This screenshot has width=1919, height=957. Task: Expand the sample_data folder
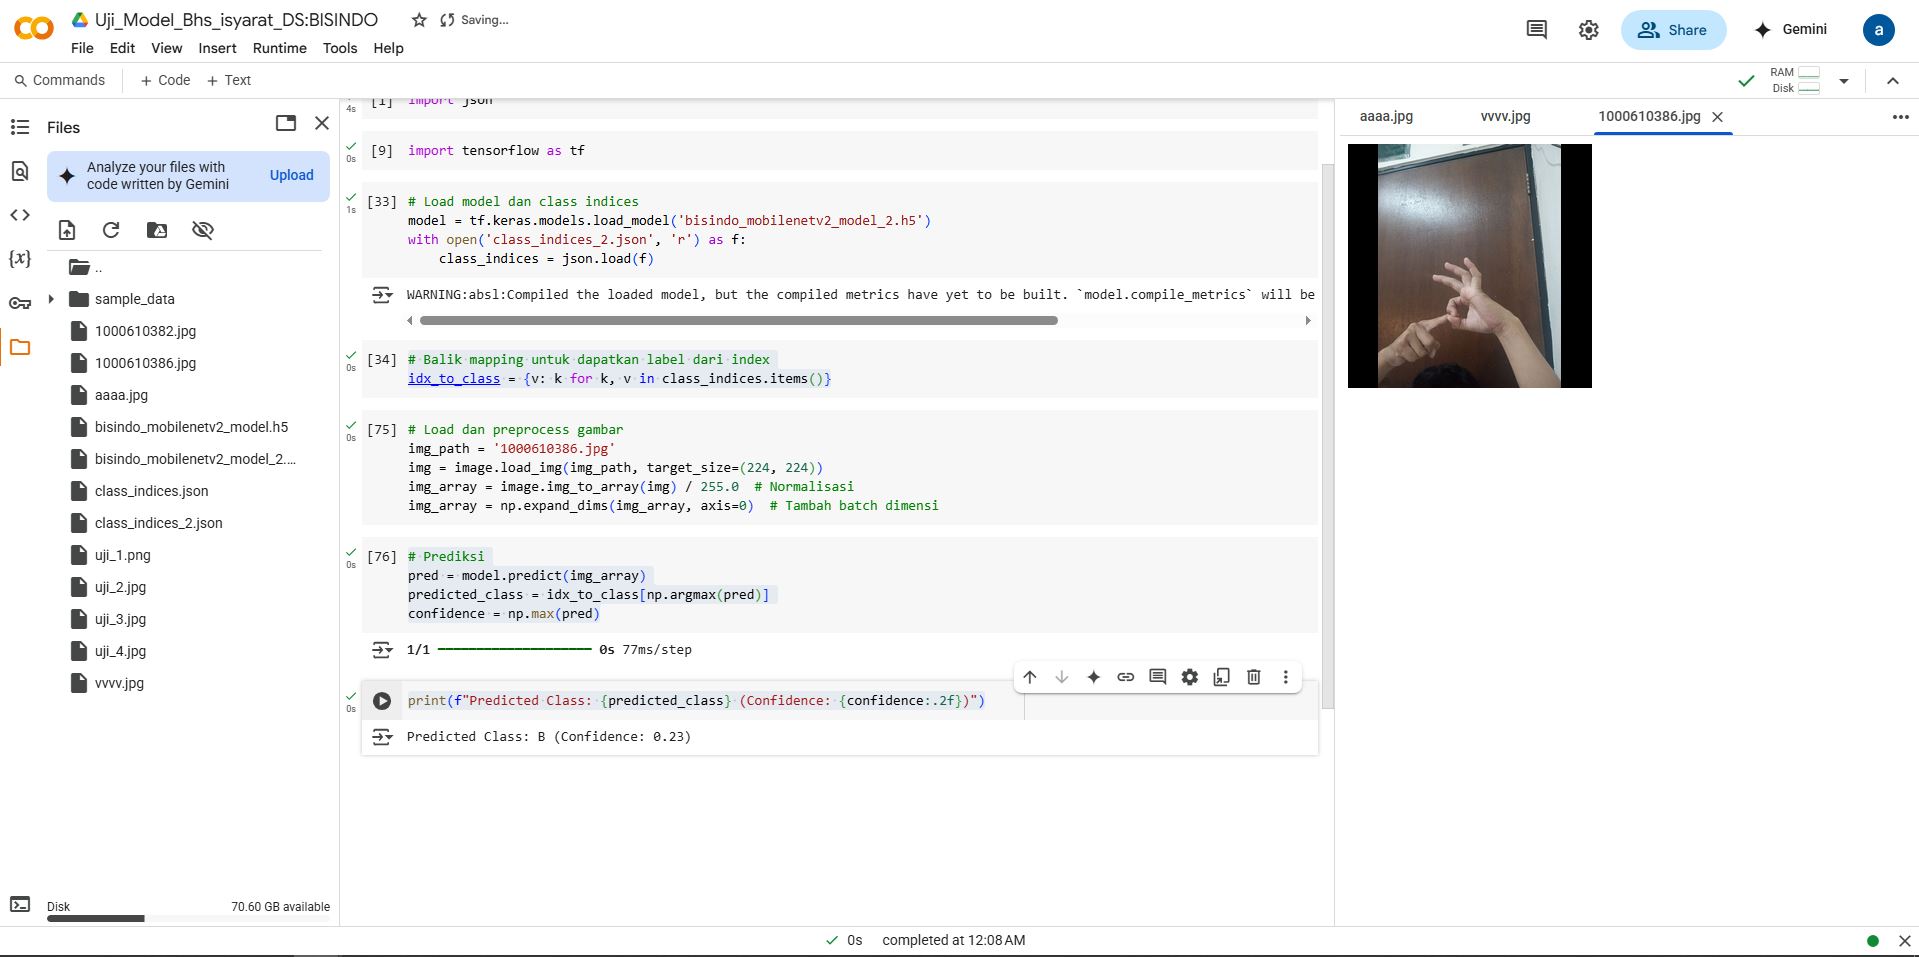coord(51,299)
